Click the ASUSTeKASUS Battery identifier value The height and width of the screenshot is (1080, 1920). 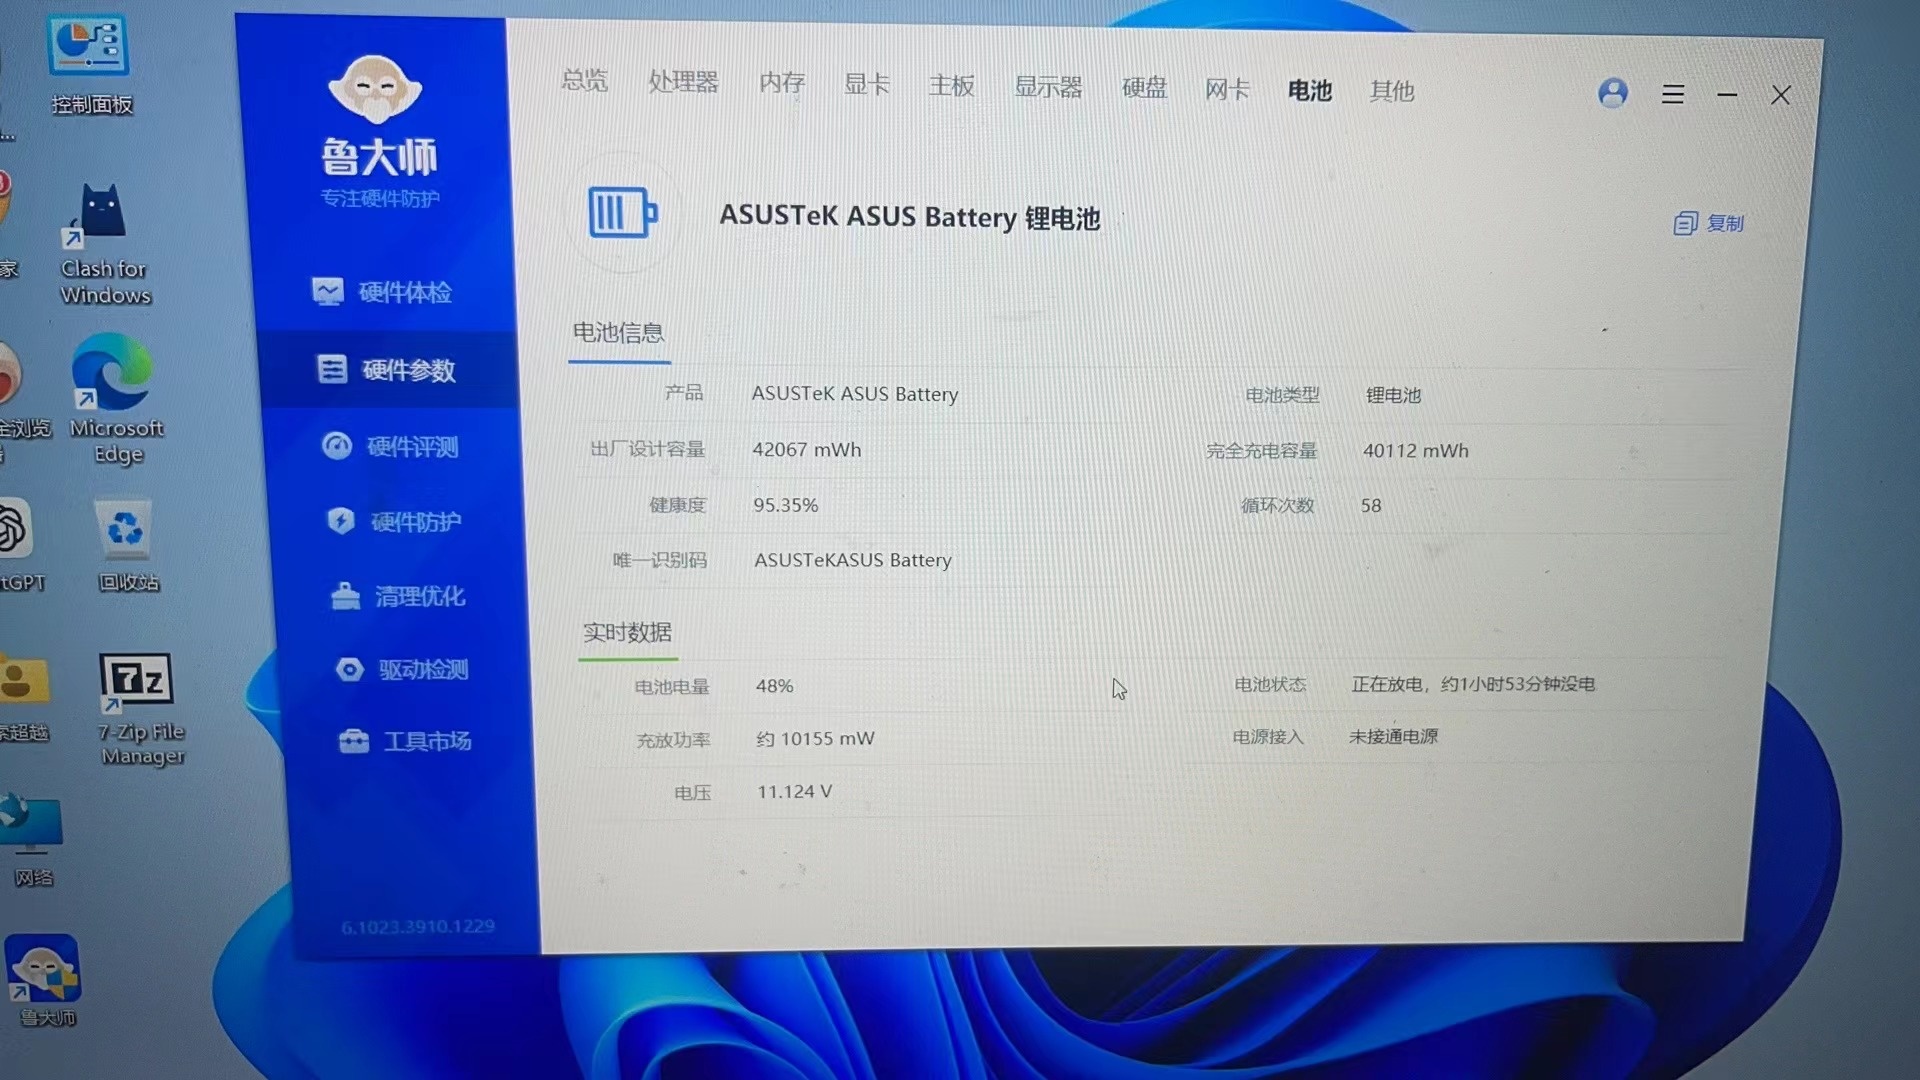click(x=852, y=561)
